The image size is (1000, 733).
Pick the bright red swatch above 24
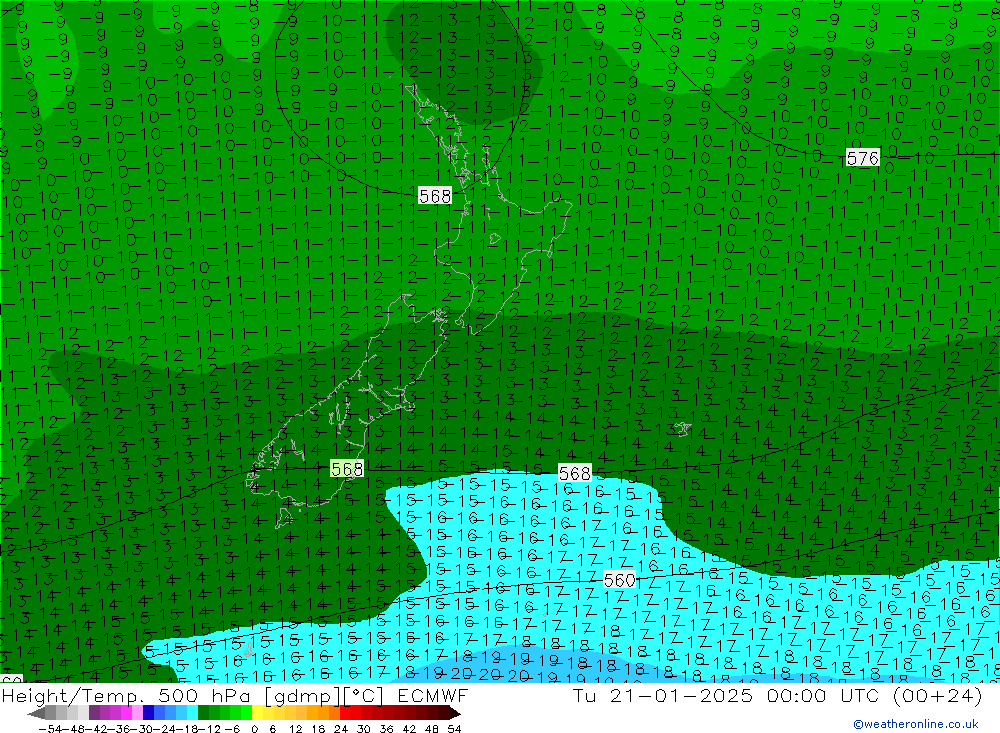click(x=345, y=713)
